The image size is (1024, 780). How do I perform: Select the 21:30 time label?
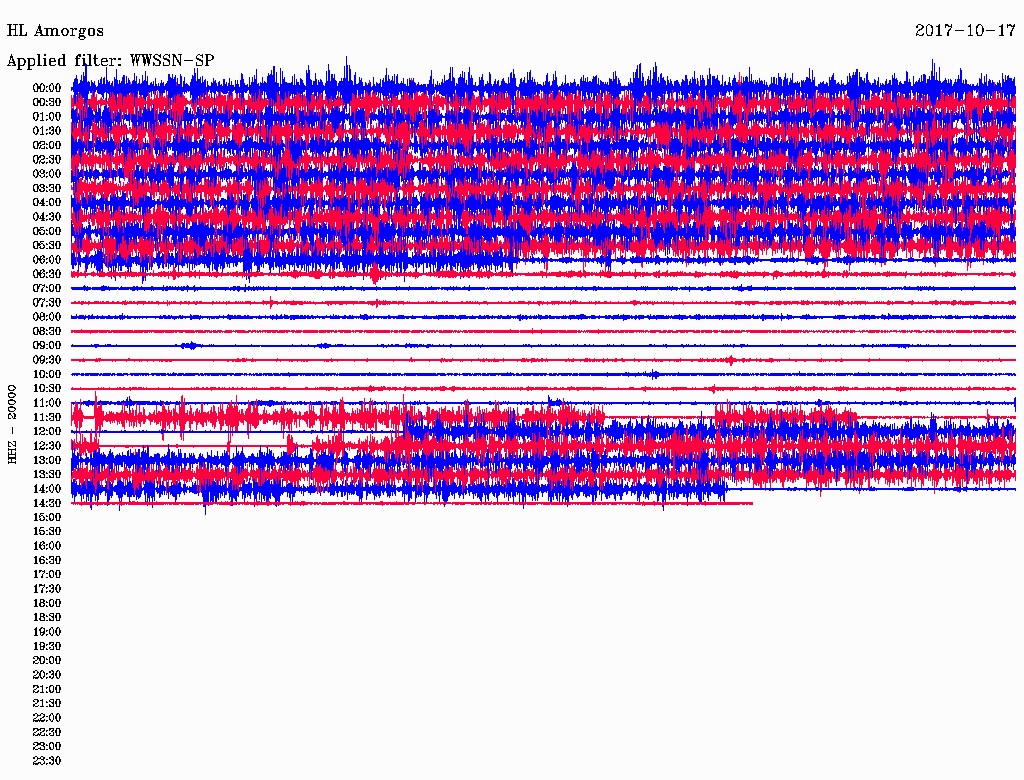coord(47,704)
